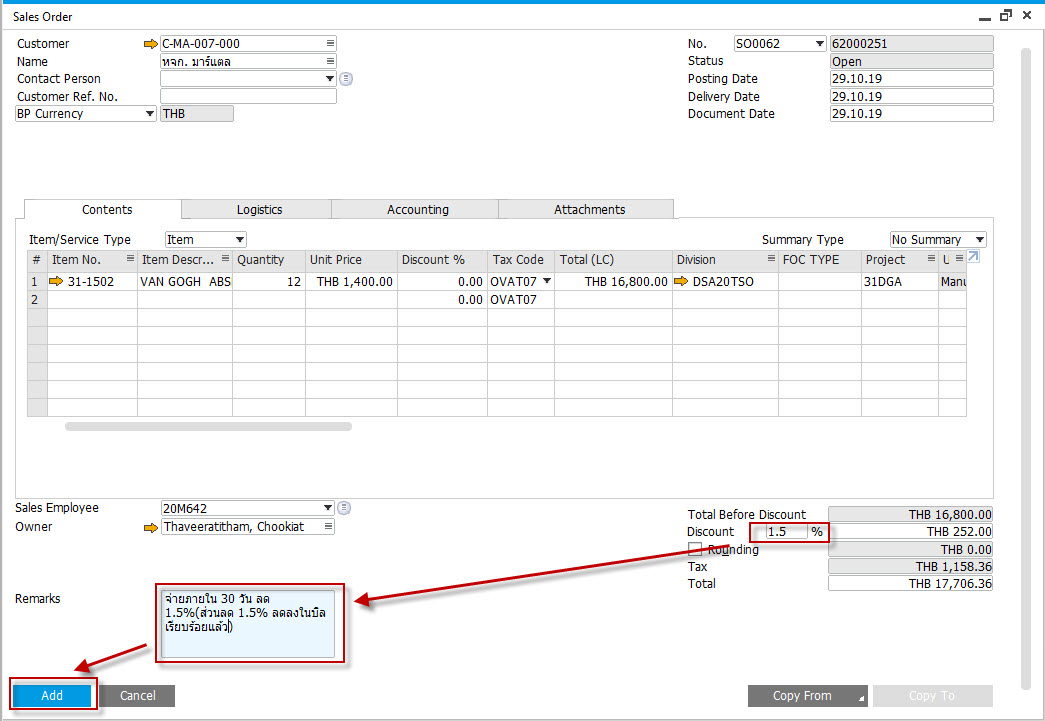Screen dimensions: 1045x721
Task: Click the Sales Employee details icon
Action: click(x=344, y=508)
